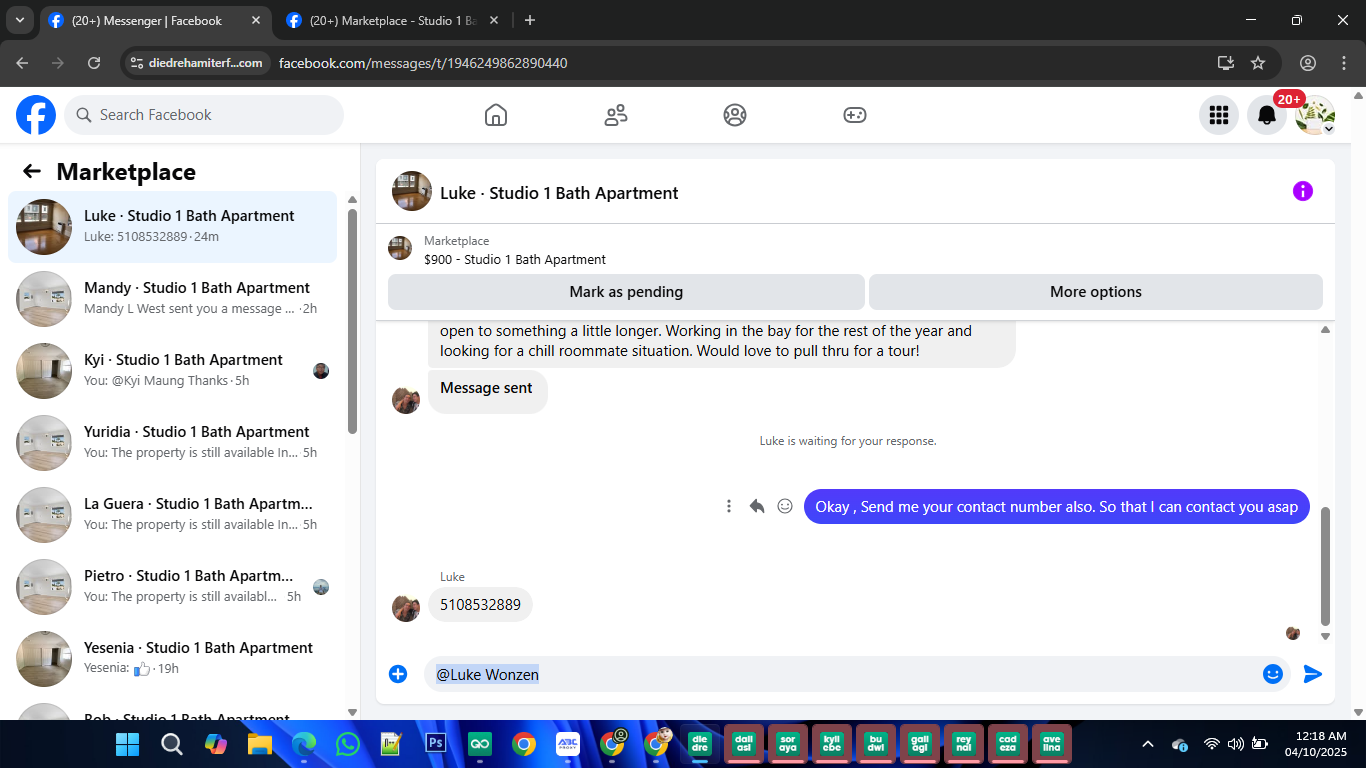The image size is (1366, 768).
Task: Open the volume control in system tray
Action: pyautogui.click(x=1235, y=744)
